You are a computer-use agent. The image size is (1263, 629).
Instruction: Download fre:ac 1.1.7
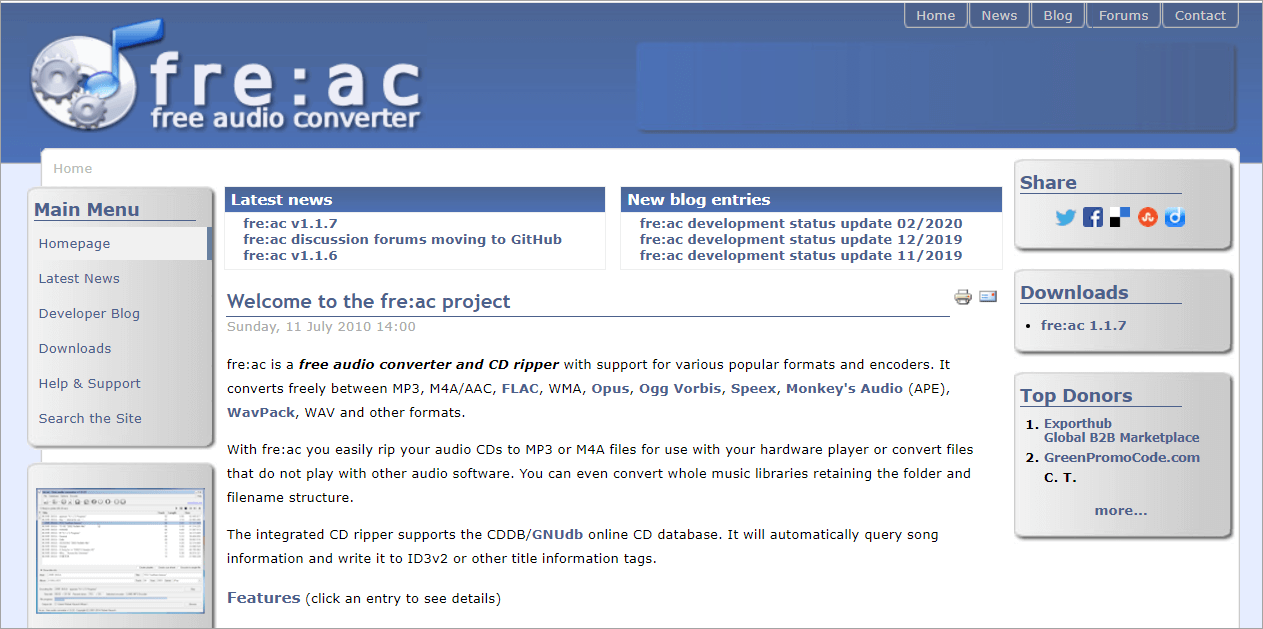(x=1083, y=324)
